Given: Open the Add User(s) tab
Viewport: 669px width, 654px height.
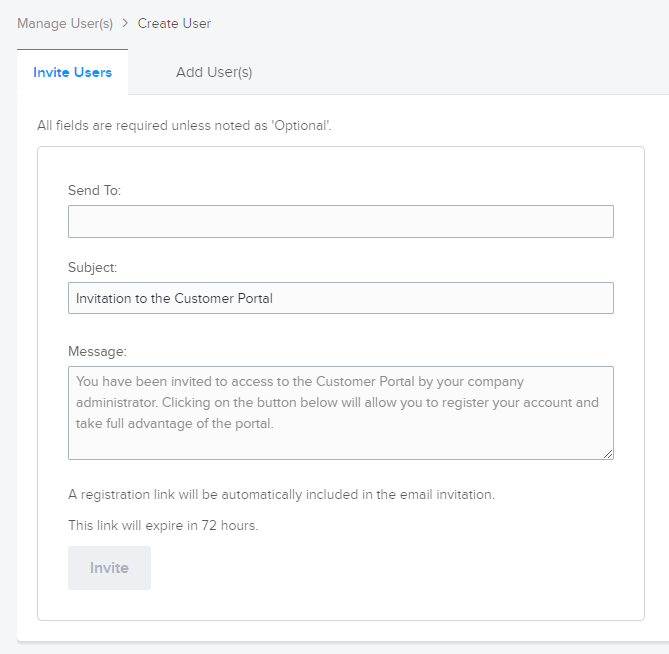Looking at the screenshot, I should tap(214, 72).
